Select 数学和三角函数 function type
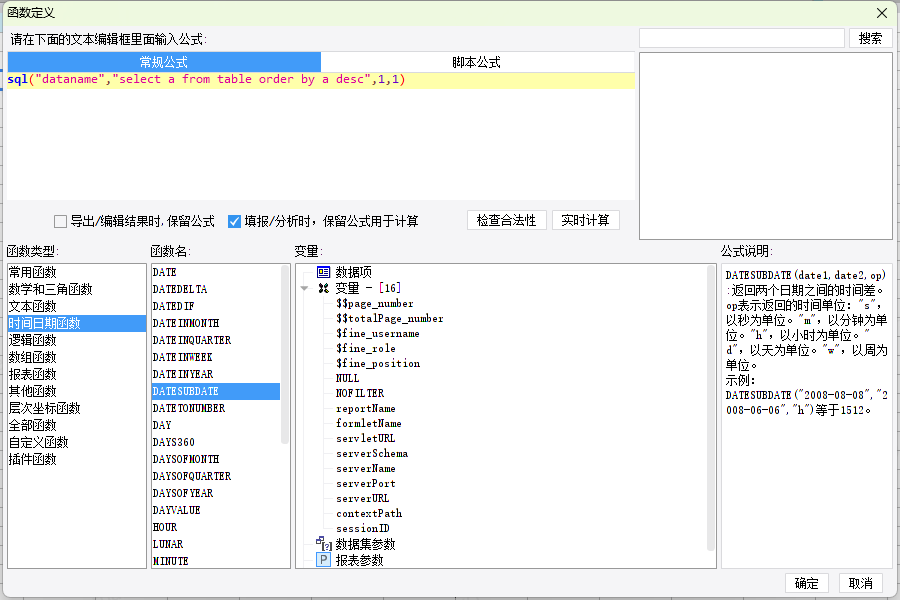Screen dimensions: 900x600 pos(77,289)
